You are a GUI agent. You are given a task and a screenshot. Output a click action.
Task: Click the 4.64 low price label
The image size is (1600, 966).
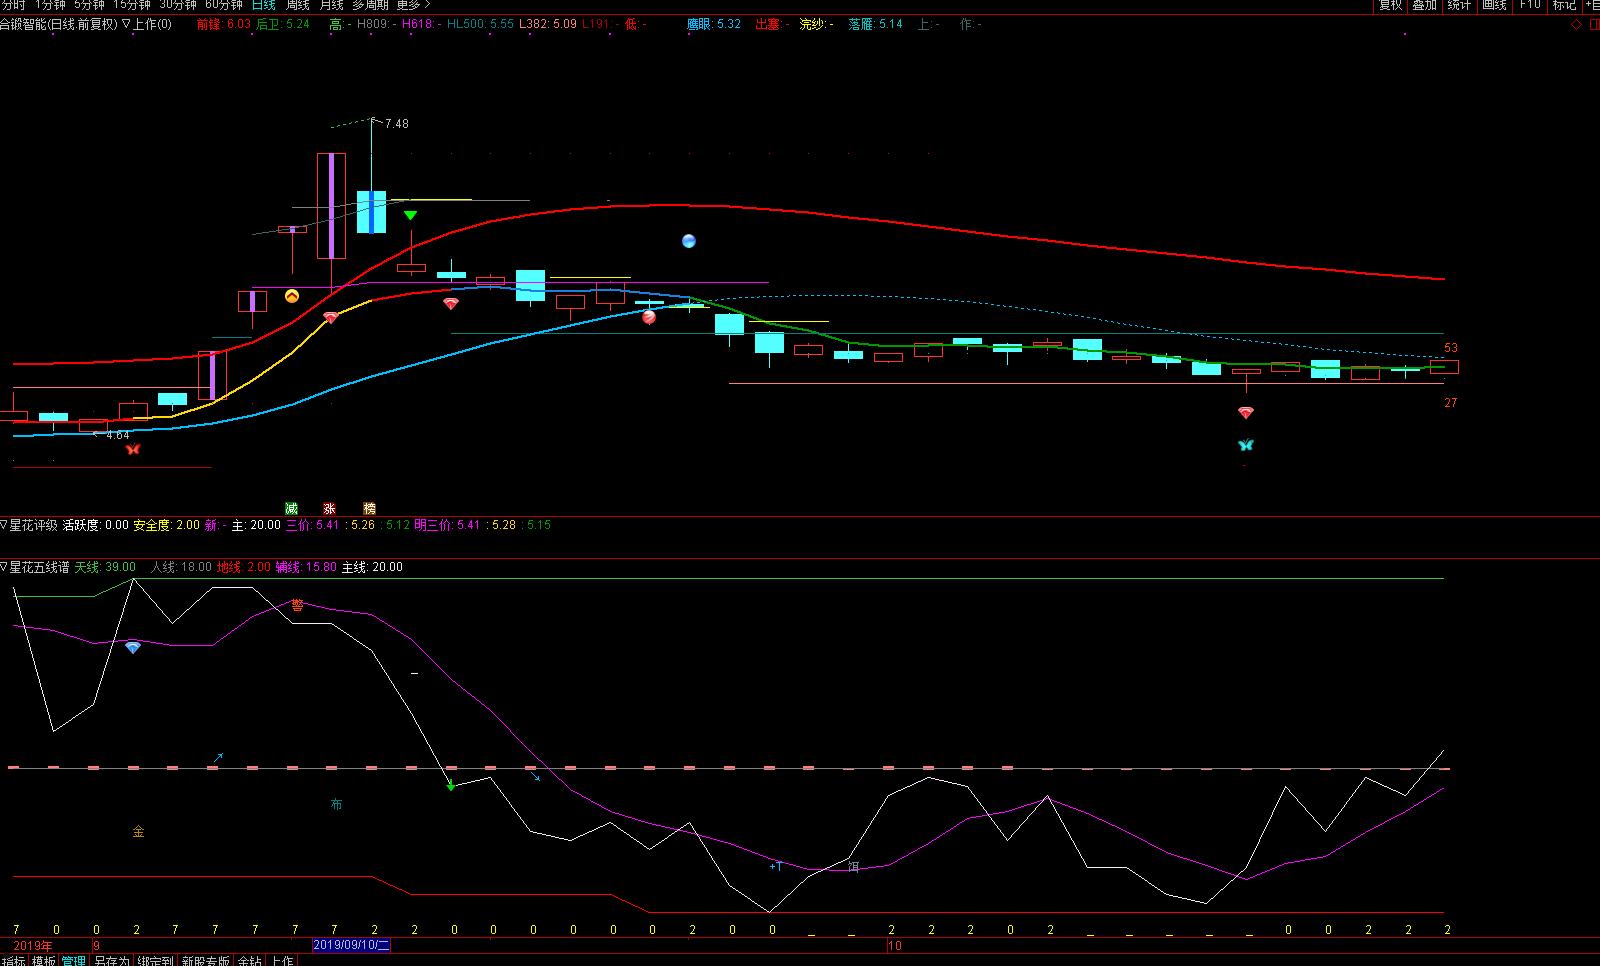tap(117, 435)
